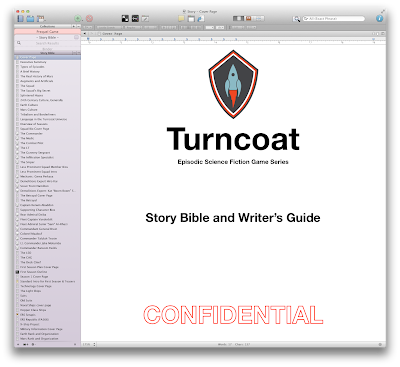Click 'Story Bible and Writer's Guide' heading
The height and width of the screenshot is (367, 400).
click(233, 218)
